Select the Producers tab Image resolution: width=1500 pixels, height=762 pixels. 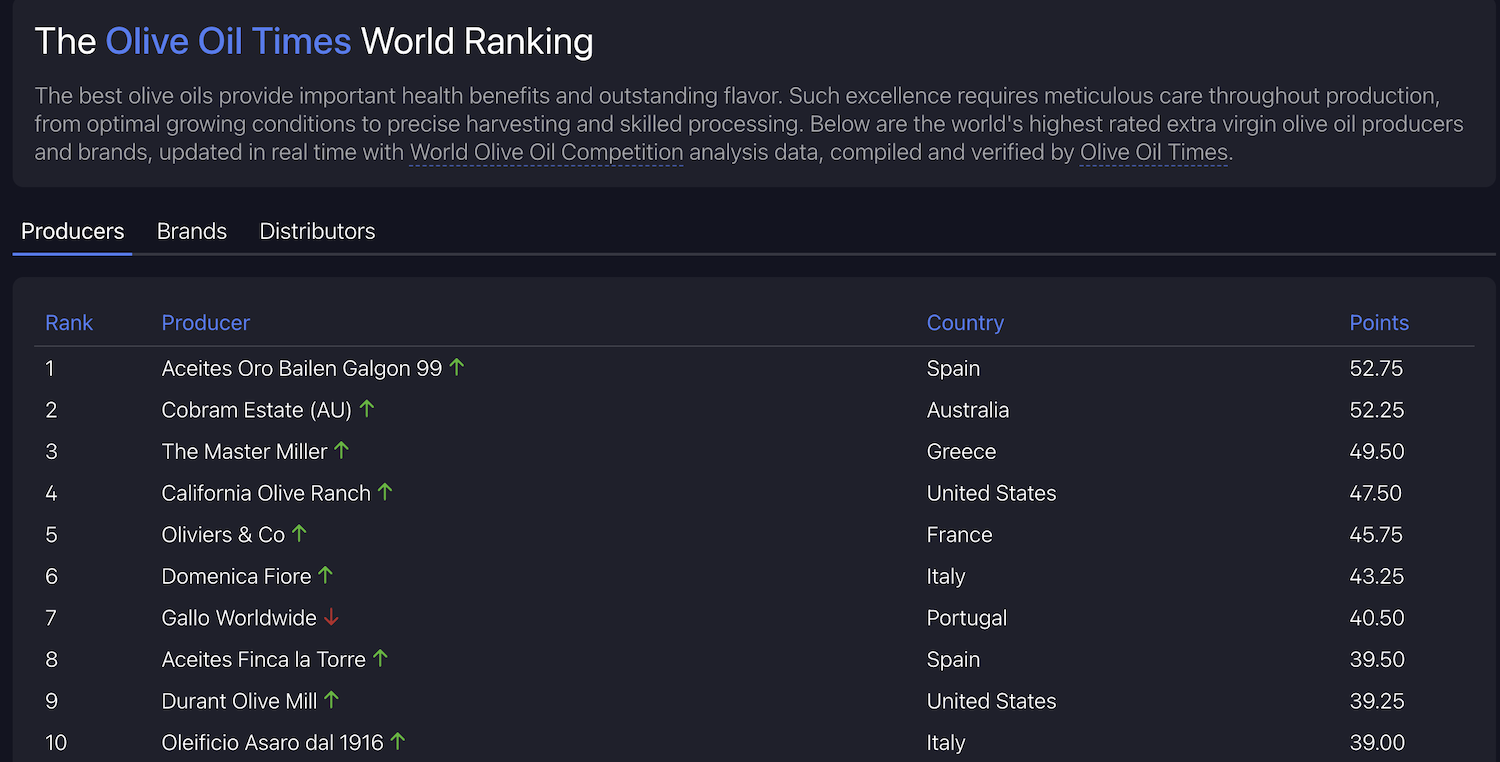tap(73, 231)
